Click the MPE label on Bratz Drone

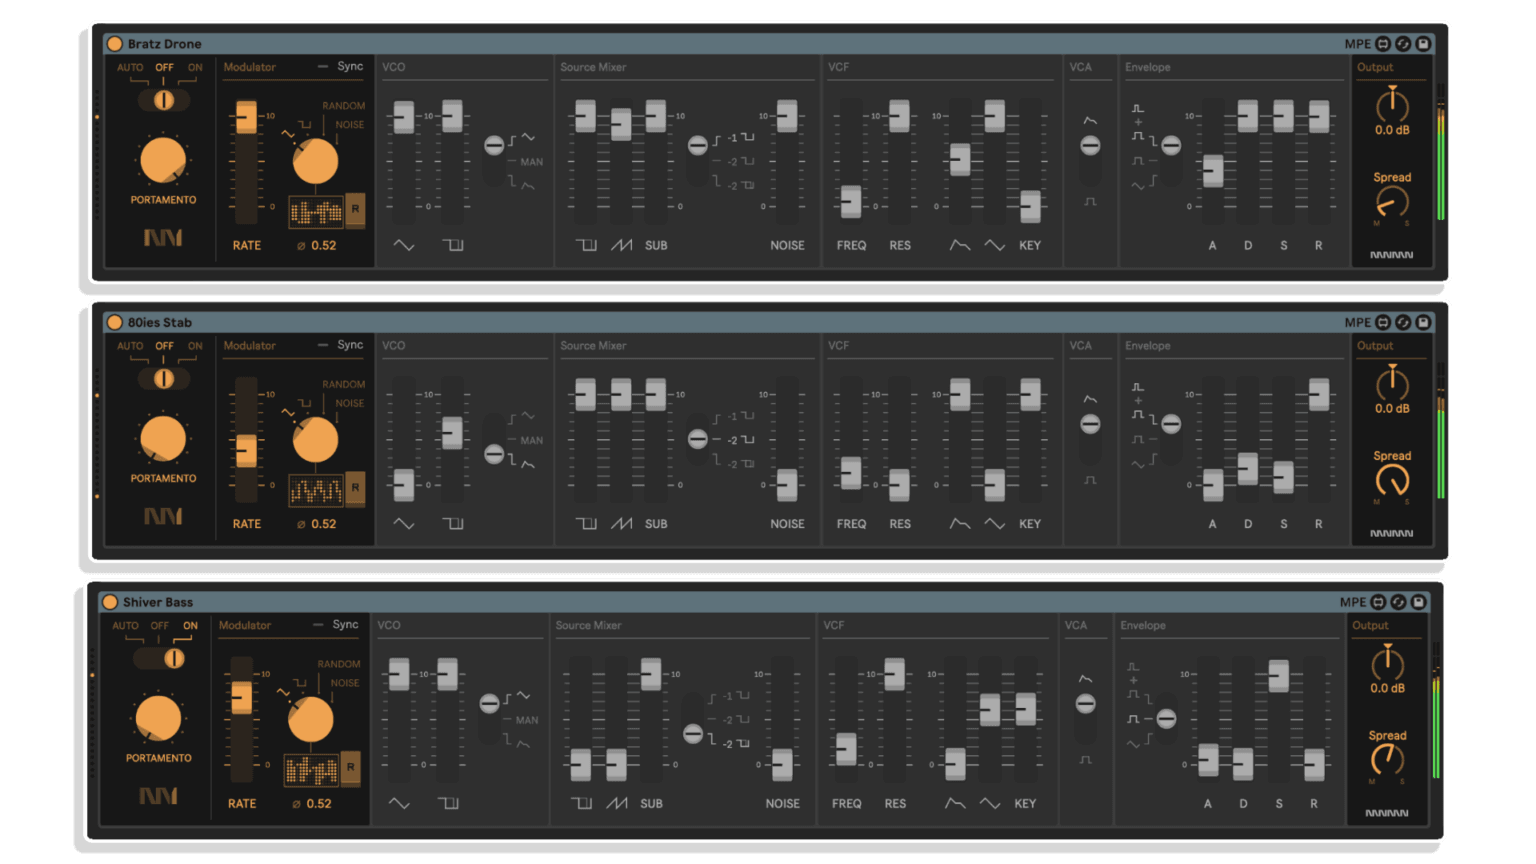click(1357, 44)
